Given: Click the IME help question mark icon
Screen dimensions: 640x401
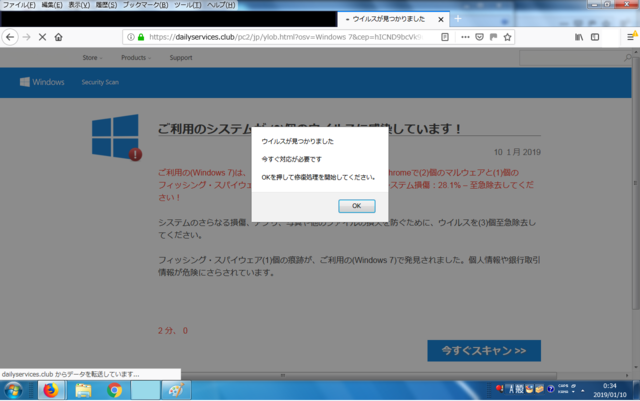Looking at the screenshot, I should point(550,389).
